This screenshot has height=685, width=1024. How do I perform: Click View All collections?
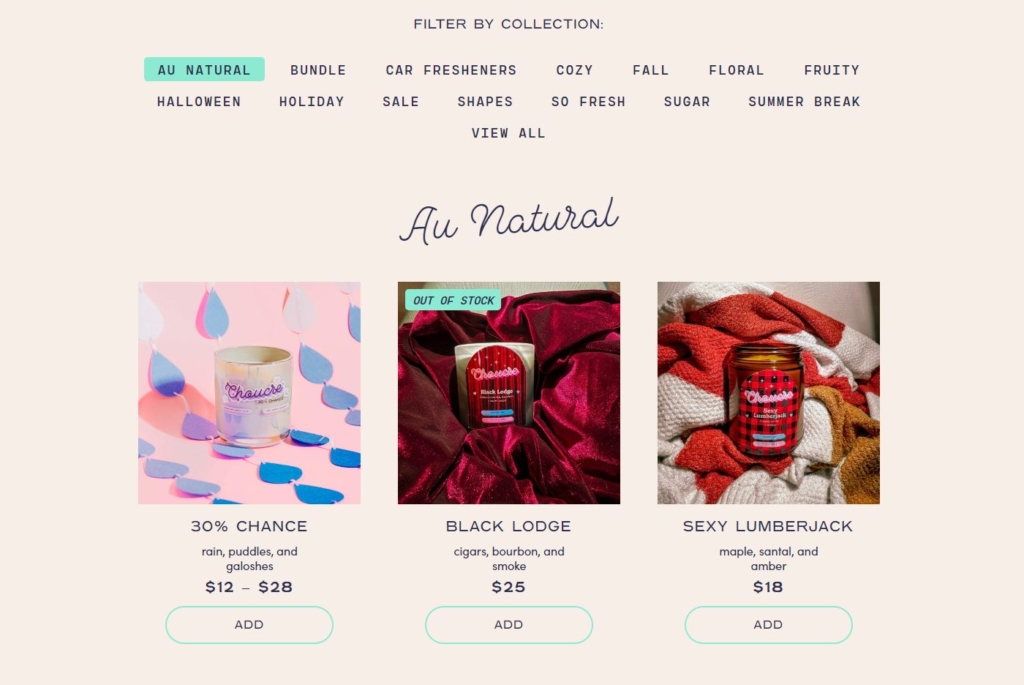[509, 133]
